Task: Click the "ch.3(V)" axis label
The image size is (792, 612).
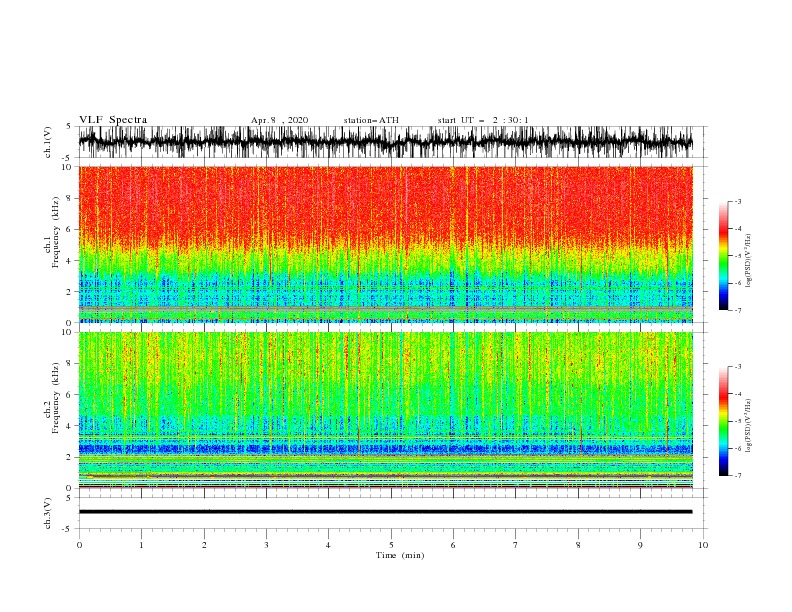Action: [x=48, y=513]
